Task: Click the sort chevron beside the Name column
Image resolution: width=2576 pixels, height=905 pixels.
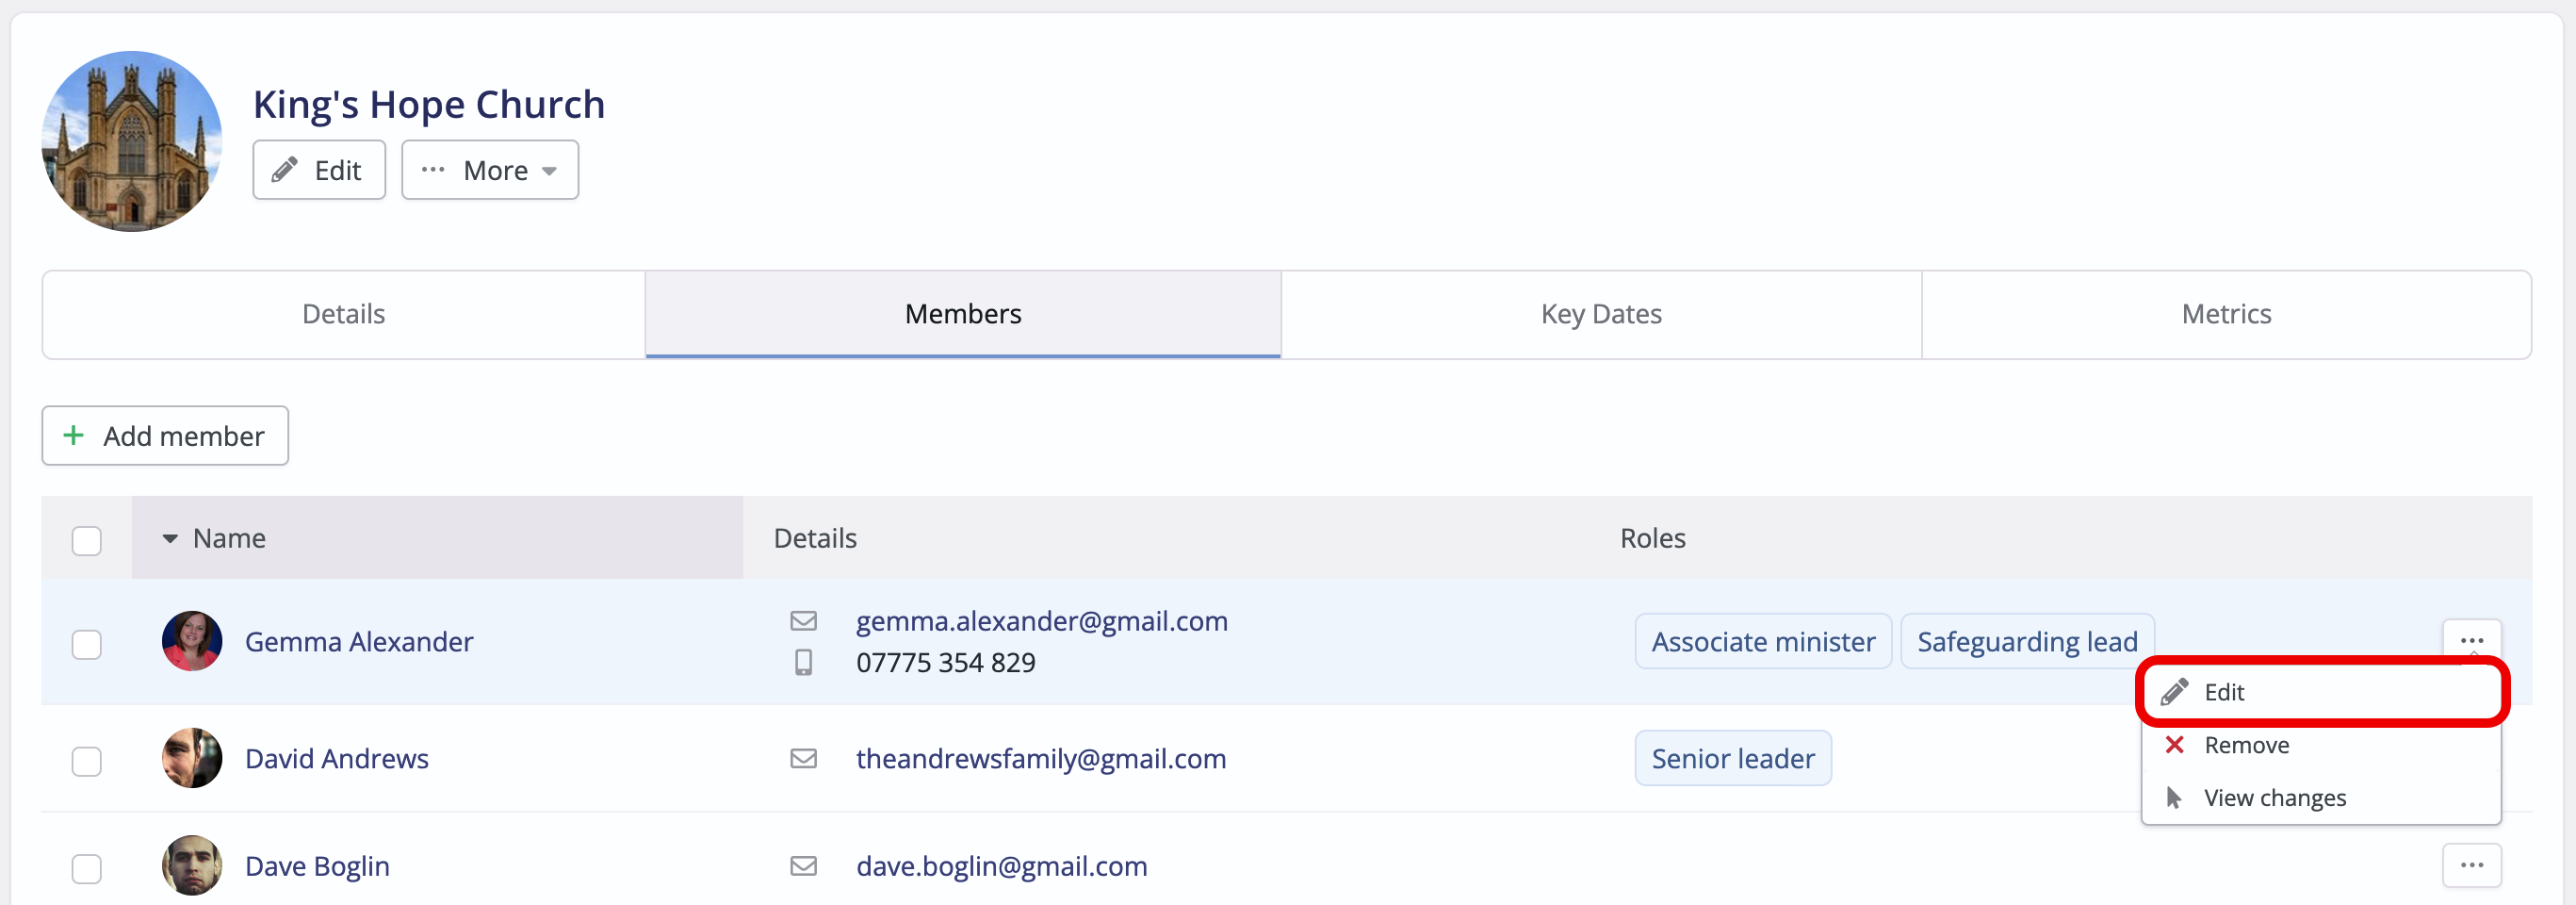Action: point(168,538)
